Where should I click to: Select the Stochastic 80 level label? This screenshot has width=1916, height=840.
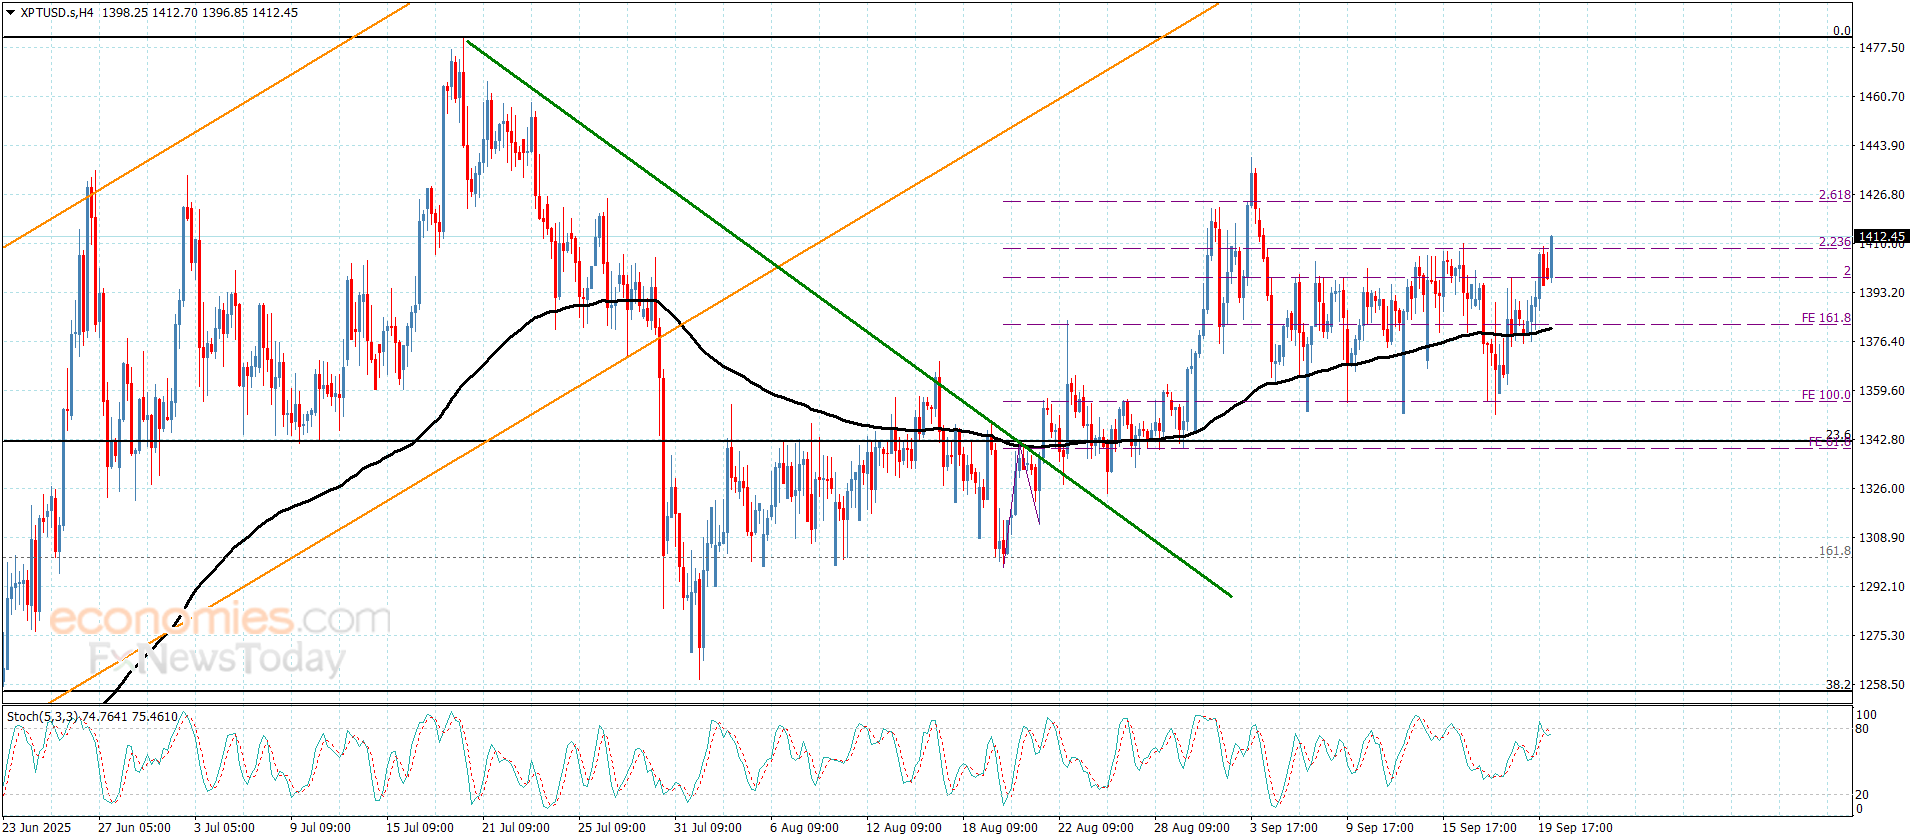(1862, 728)
